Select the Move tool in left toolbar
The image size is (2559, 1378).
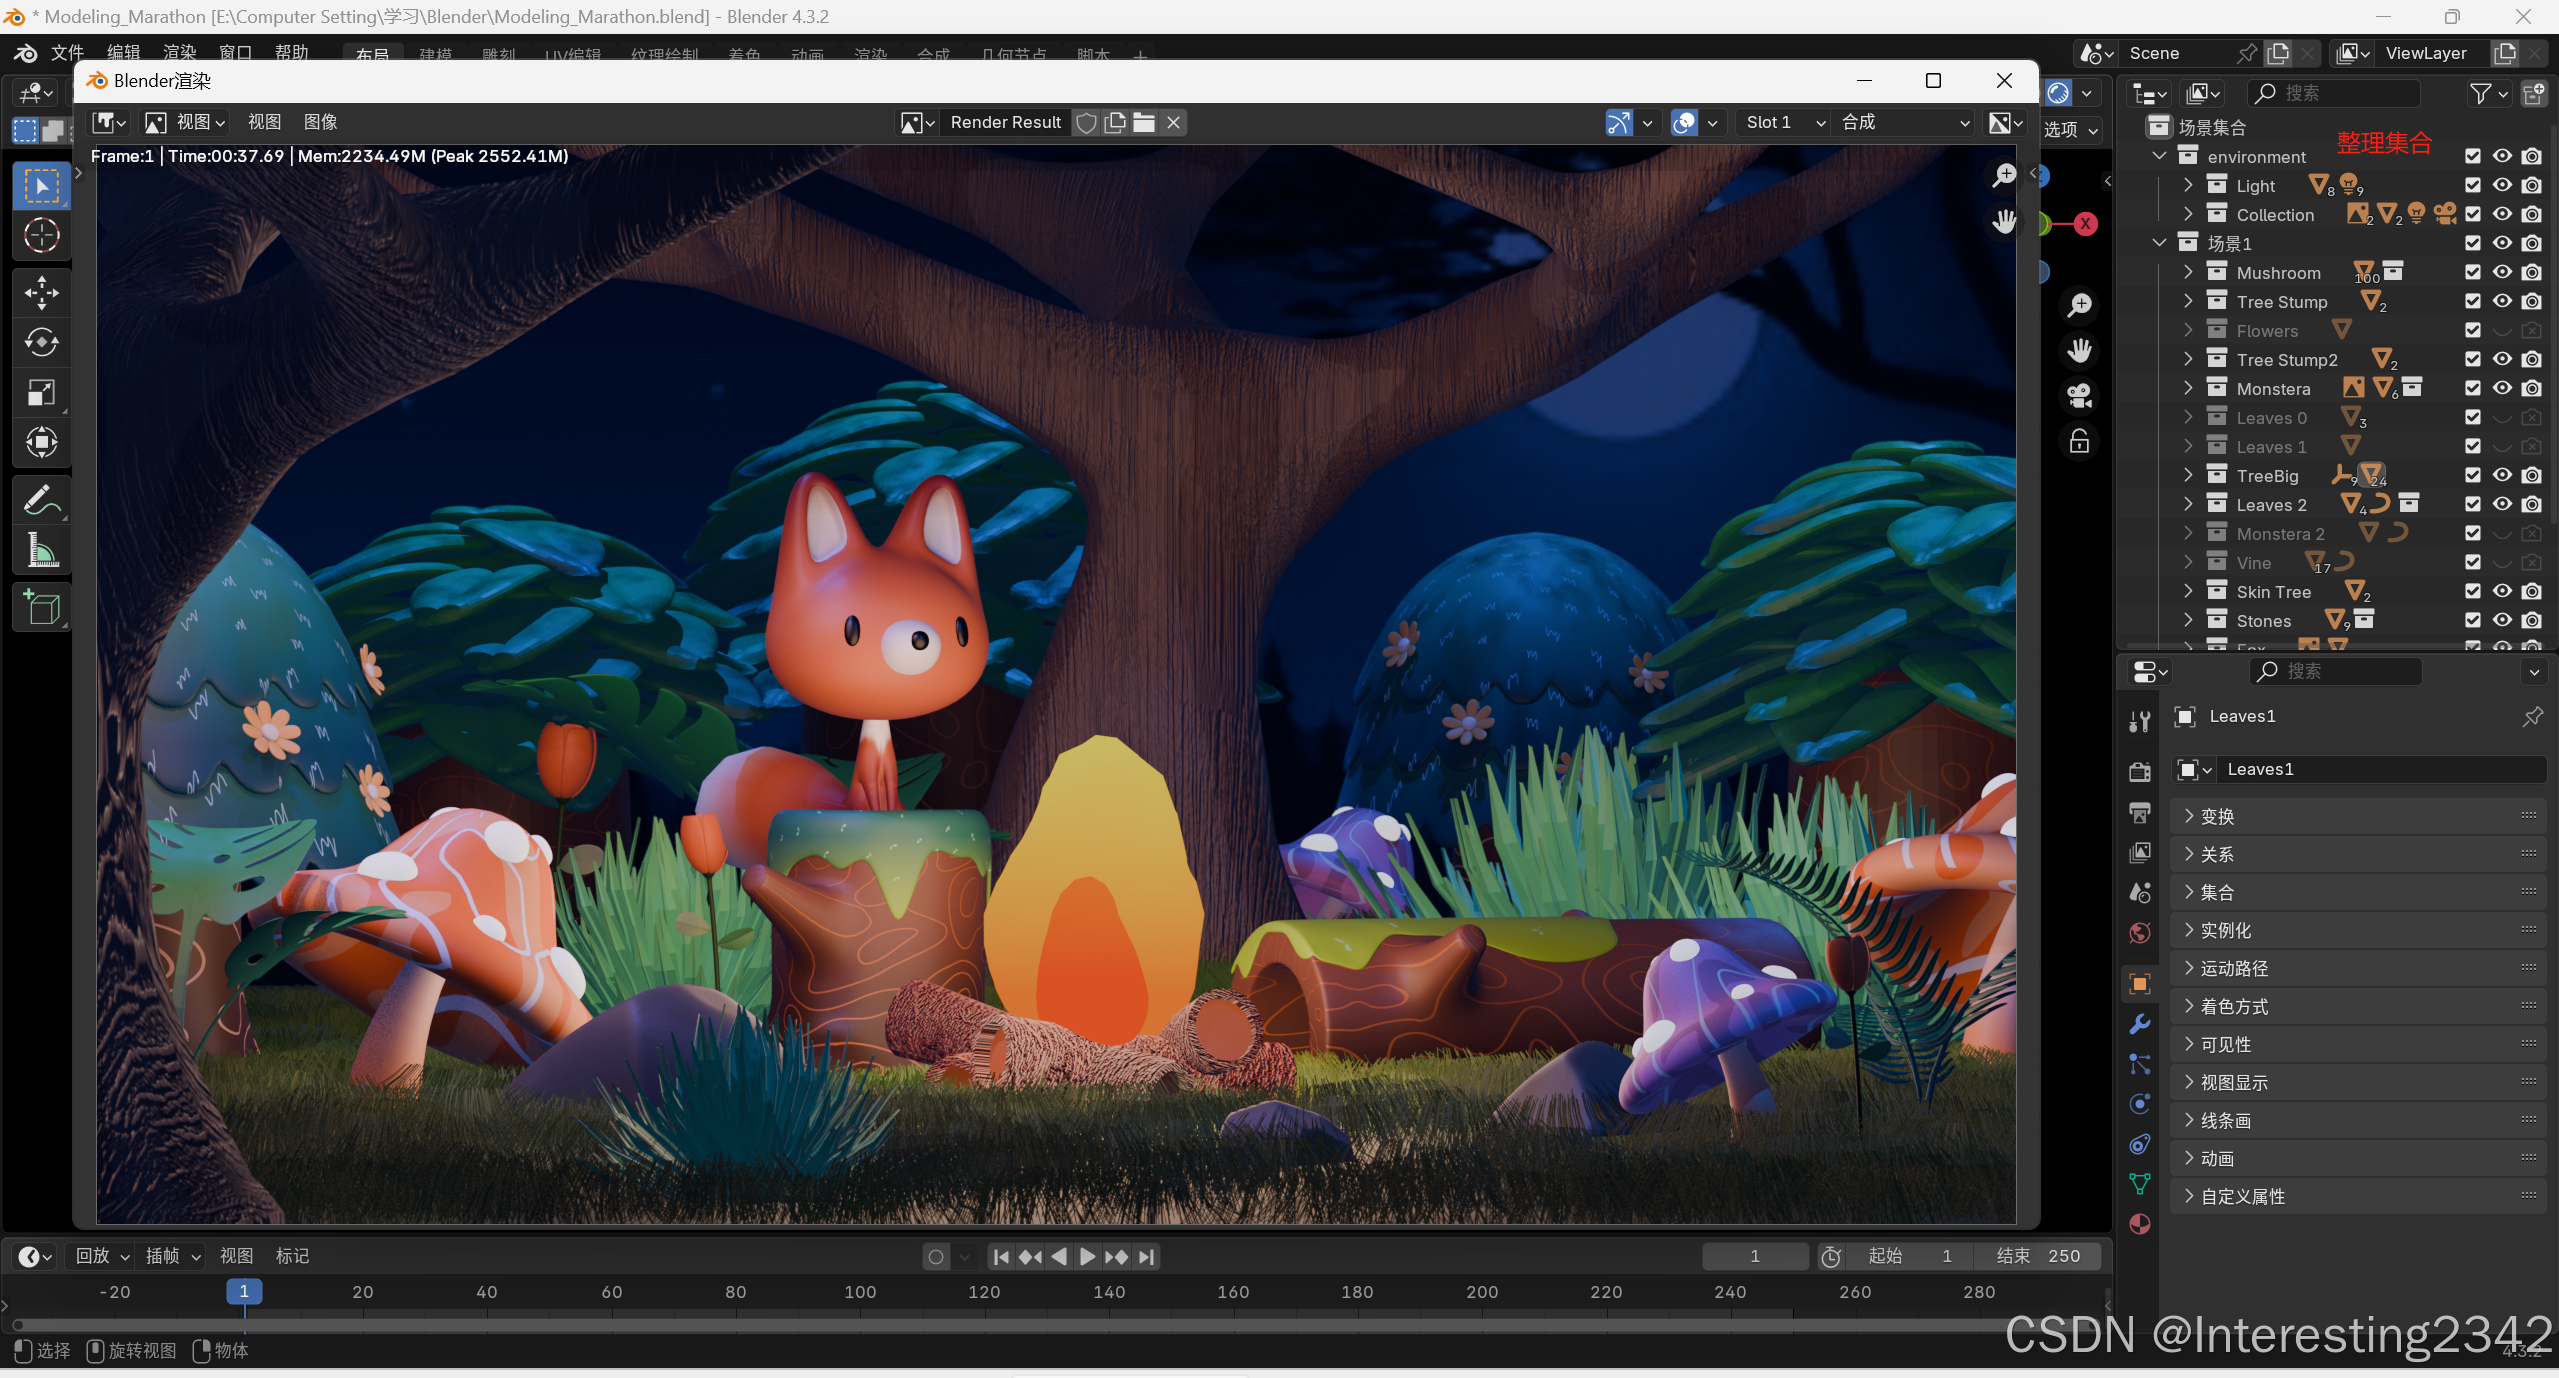pos(41,293)
